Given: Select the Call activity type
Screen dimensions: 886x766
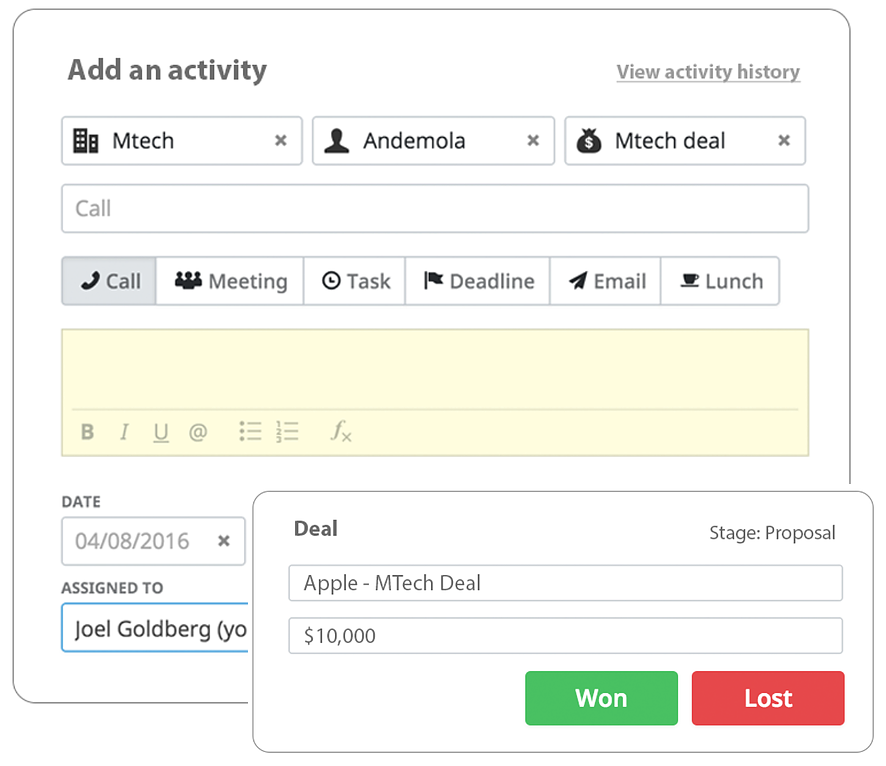Looking at the screenshot, I should (x=110, y=281).
